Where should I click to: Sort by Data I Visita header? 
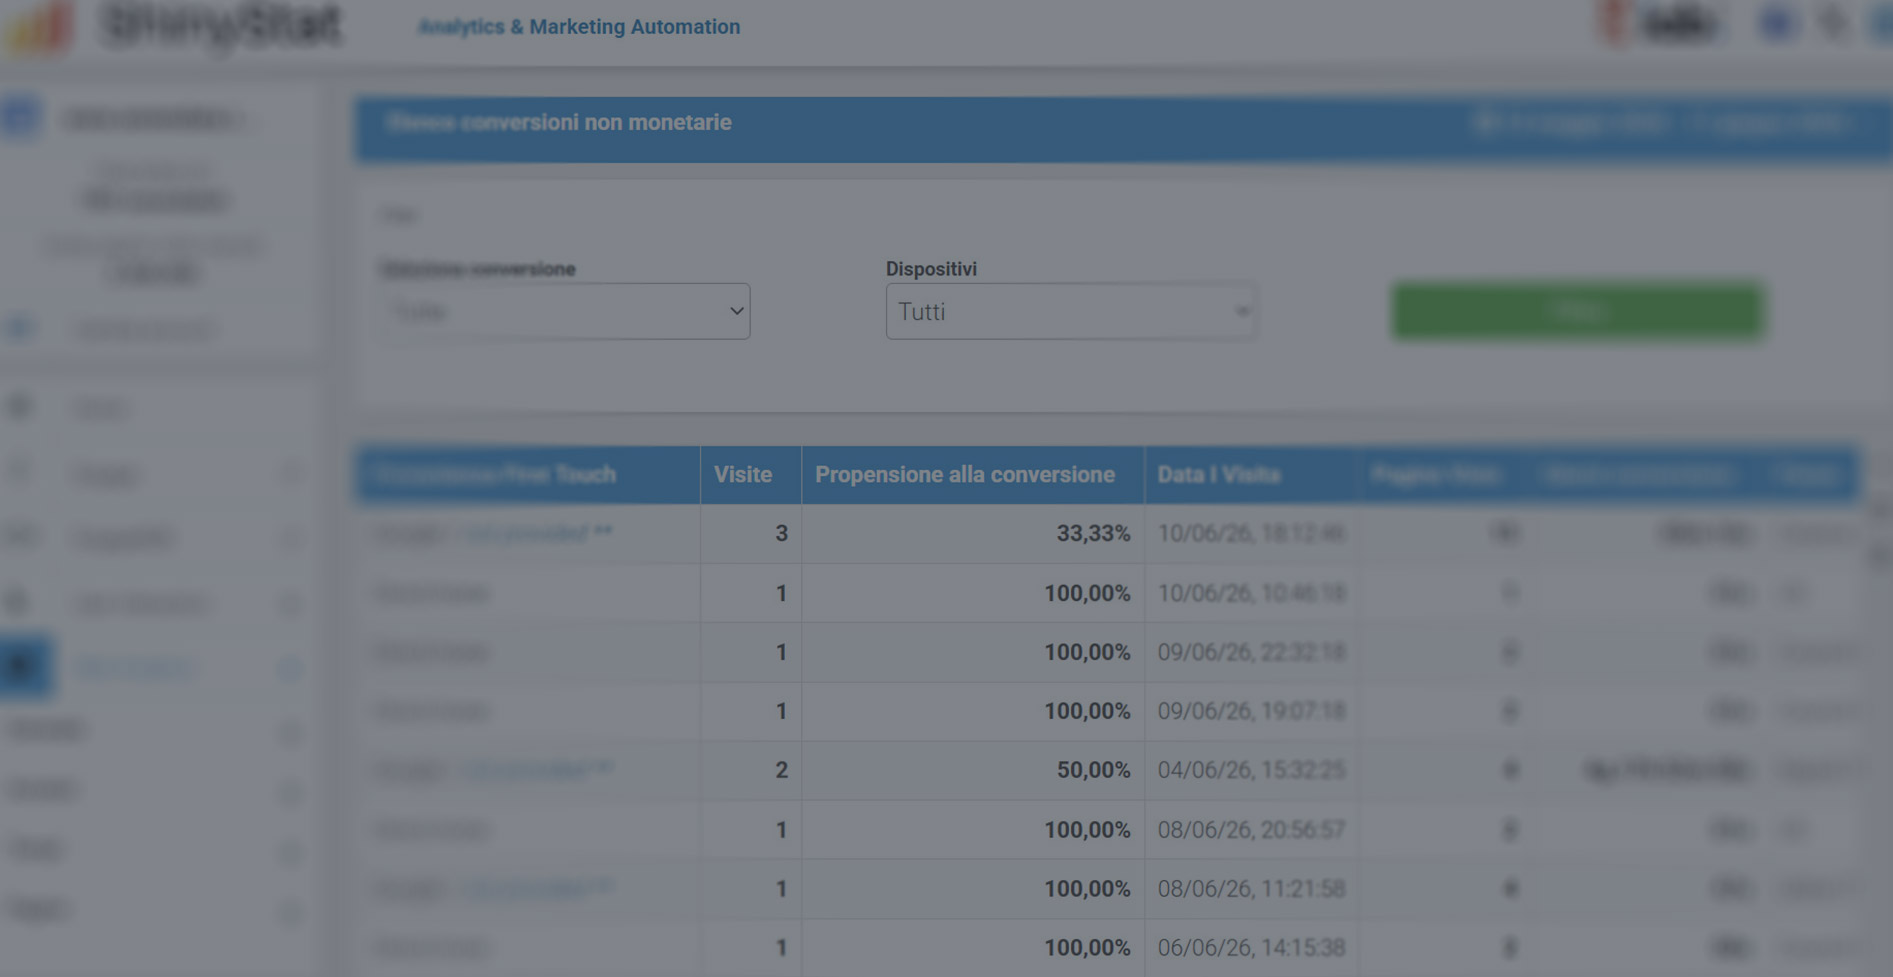click(x=1251, y=475)
